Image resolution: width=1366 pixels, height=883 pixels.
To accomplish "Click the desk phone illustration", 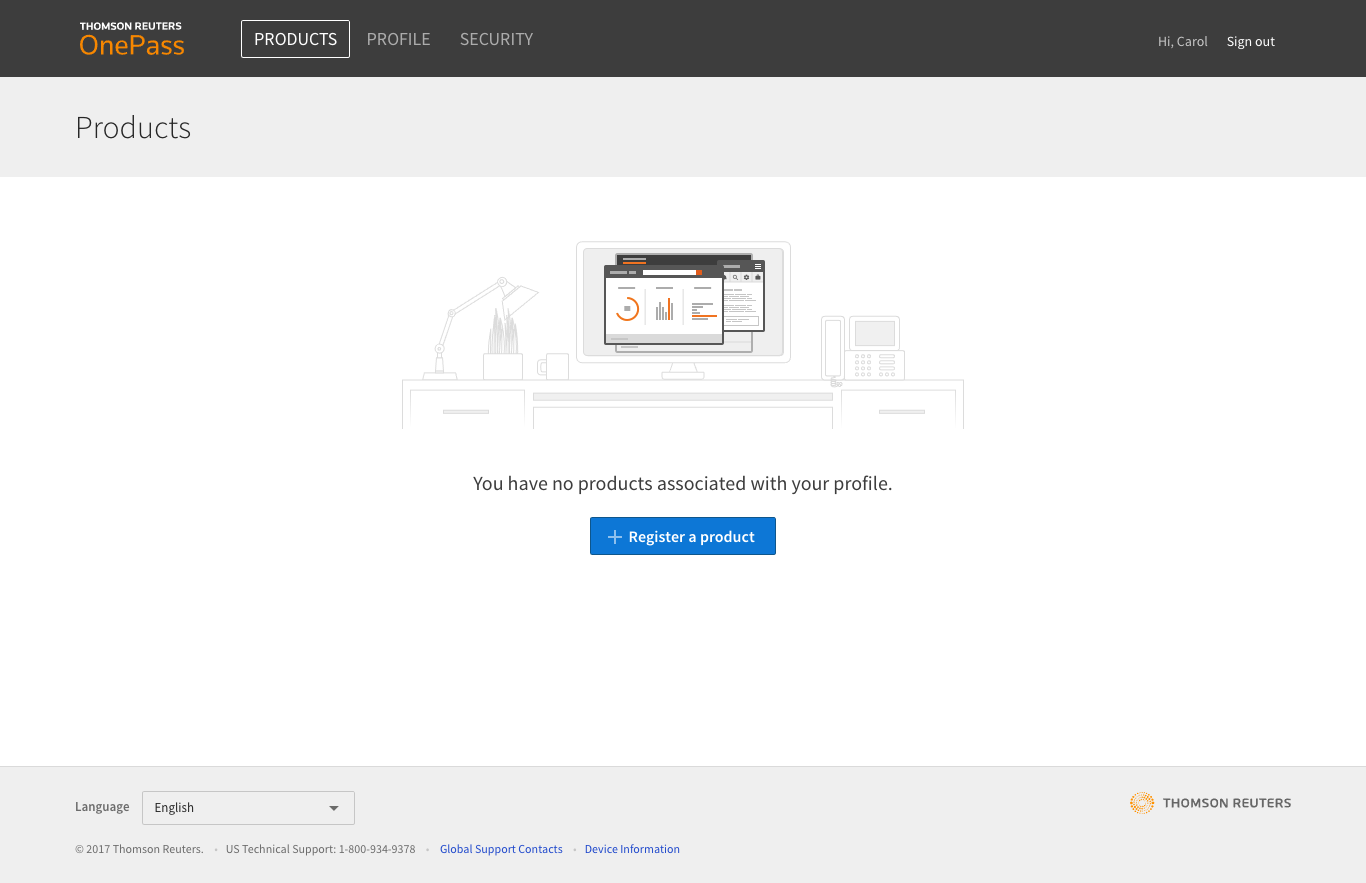I will pyautogui.click(x=863, y=349).
